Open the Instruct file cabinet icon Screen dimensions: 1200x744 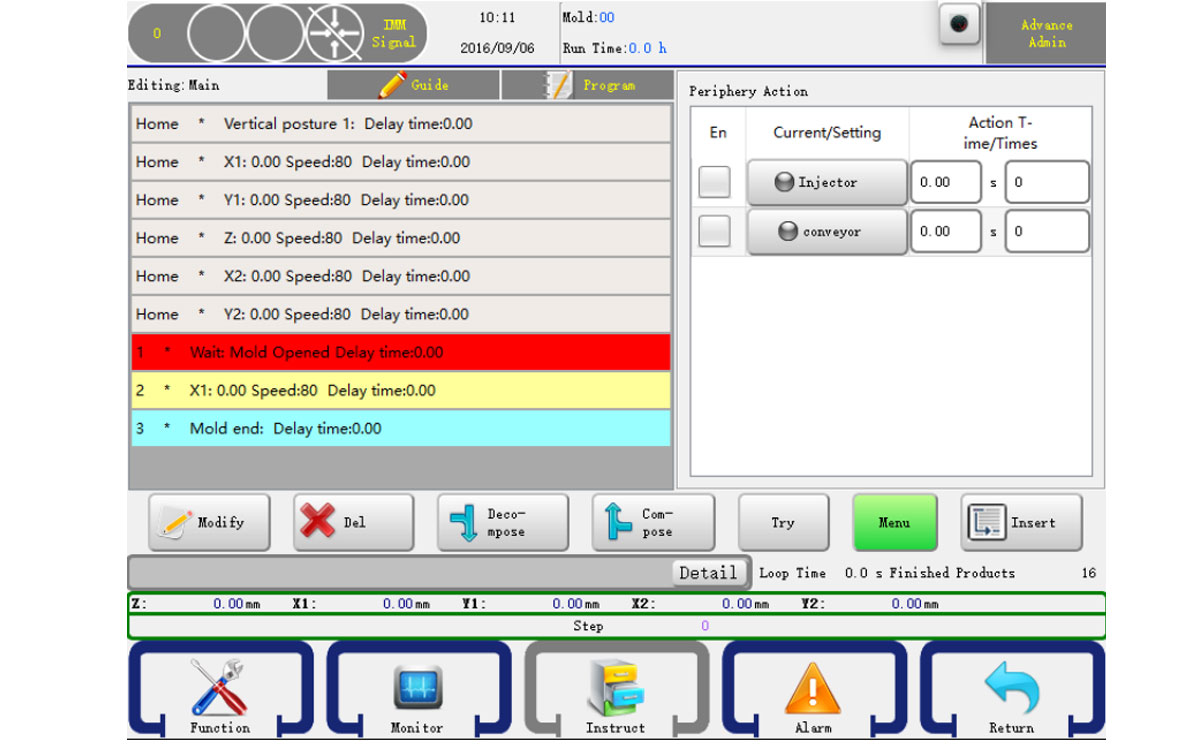pyautogui.click(x=615, y=690)
